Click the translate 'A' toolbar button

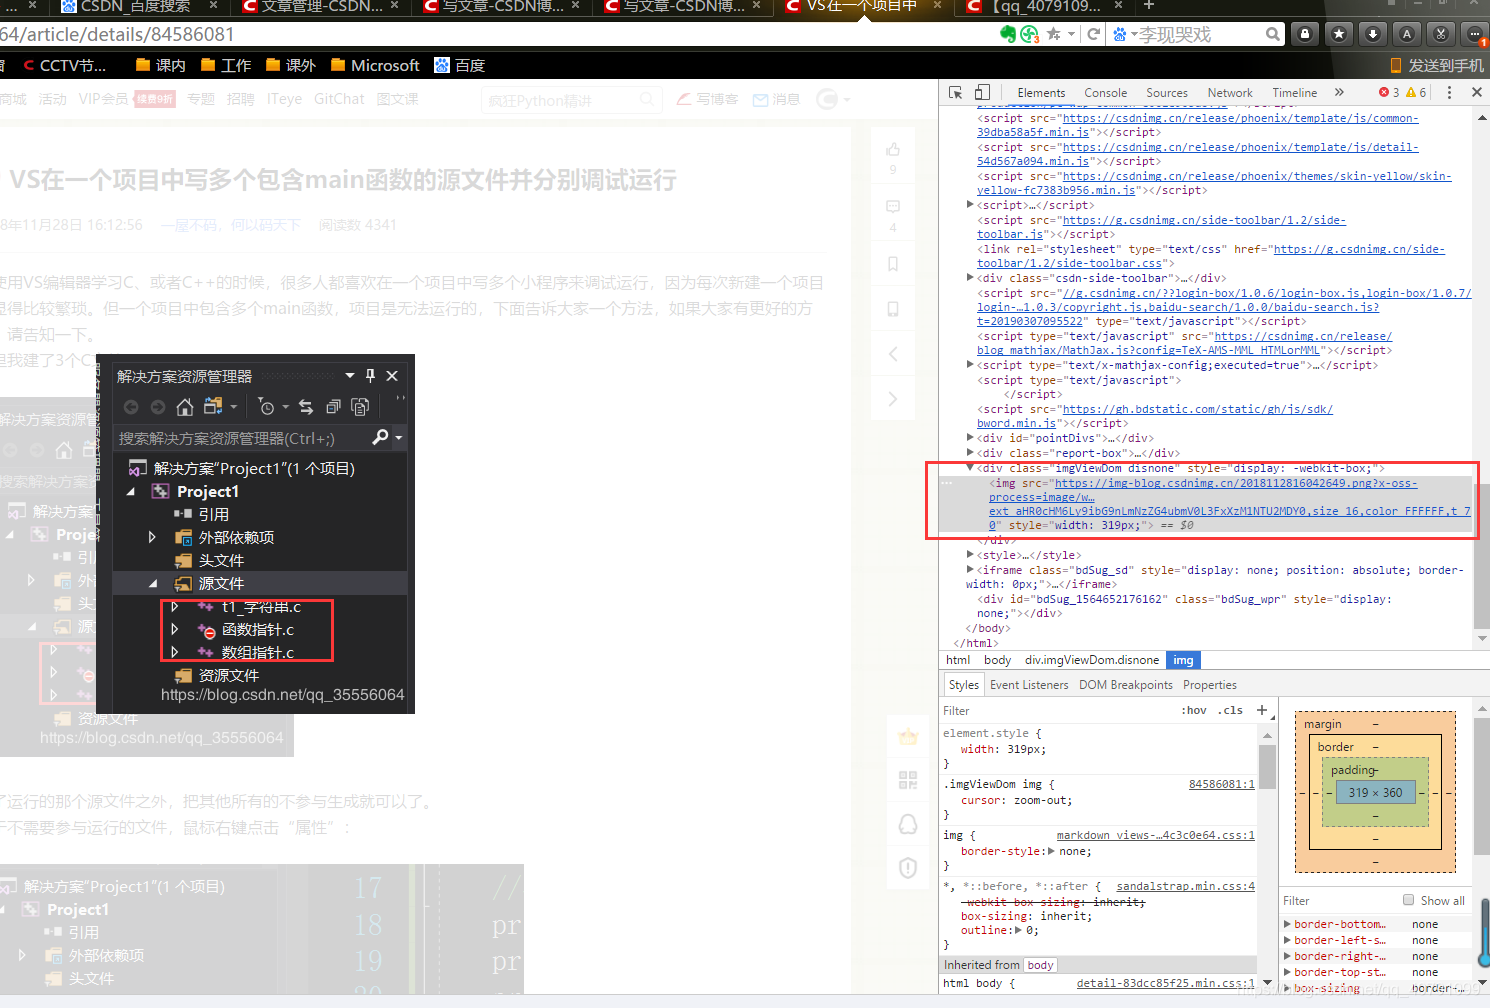[1407, 34]
